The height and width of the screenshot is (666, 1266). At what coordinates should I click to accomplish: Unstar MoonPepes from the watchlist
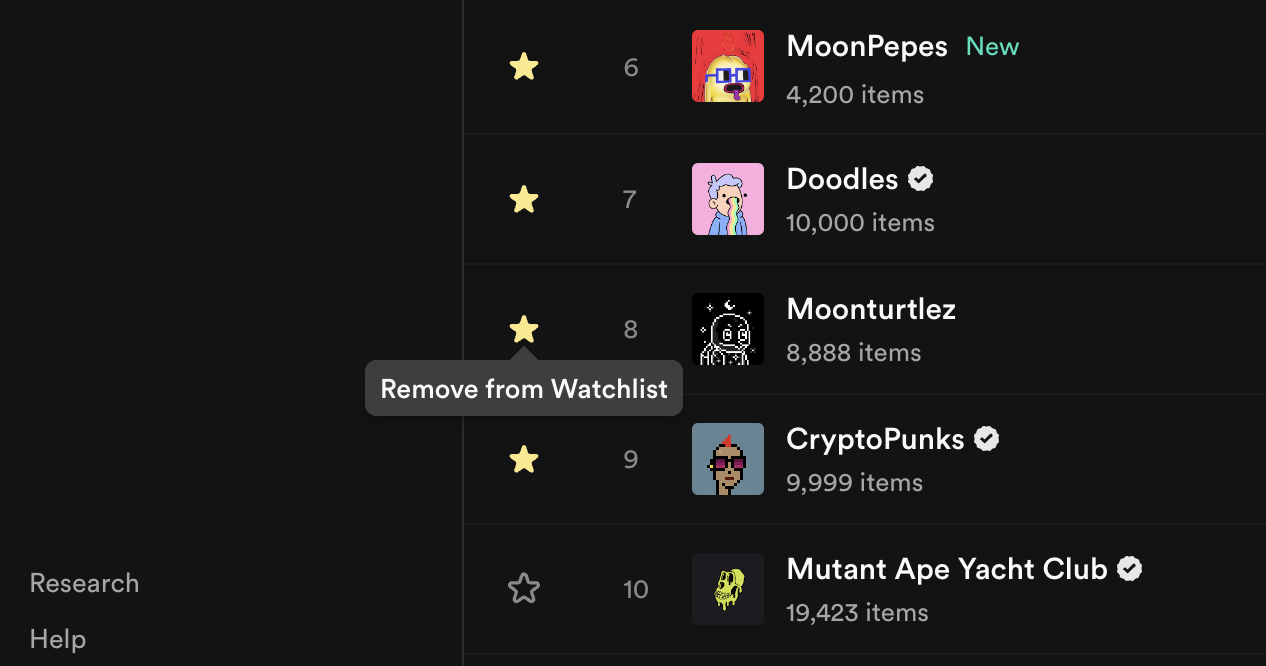coord(523,66)
